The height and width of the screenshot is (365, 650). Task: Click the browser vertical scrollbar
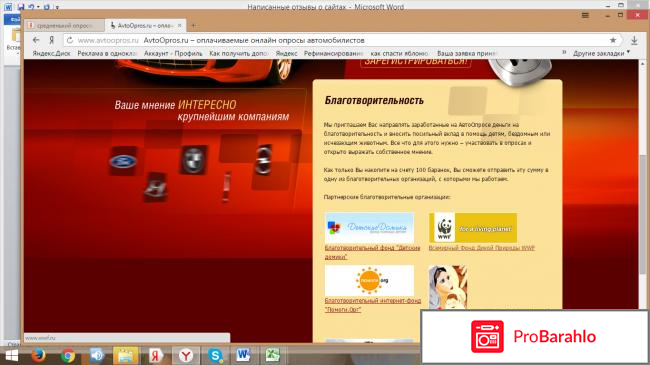(x=643, y=214)
